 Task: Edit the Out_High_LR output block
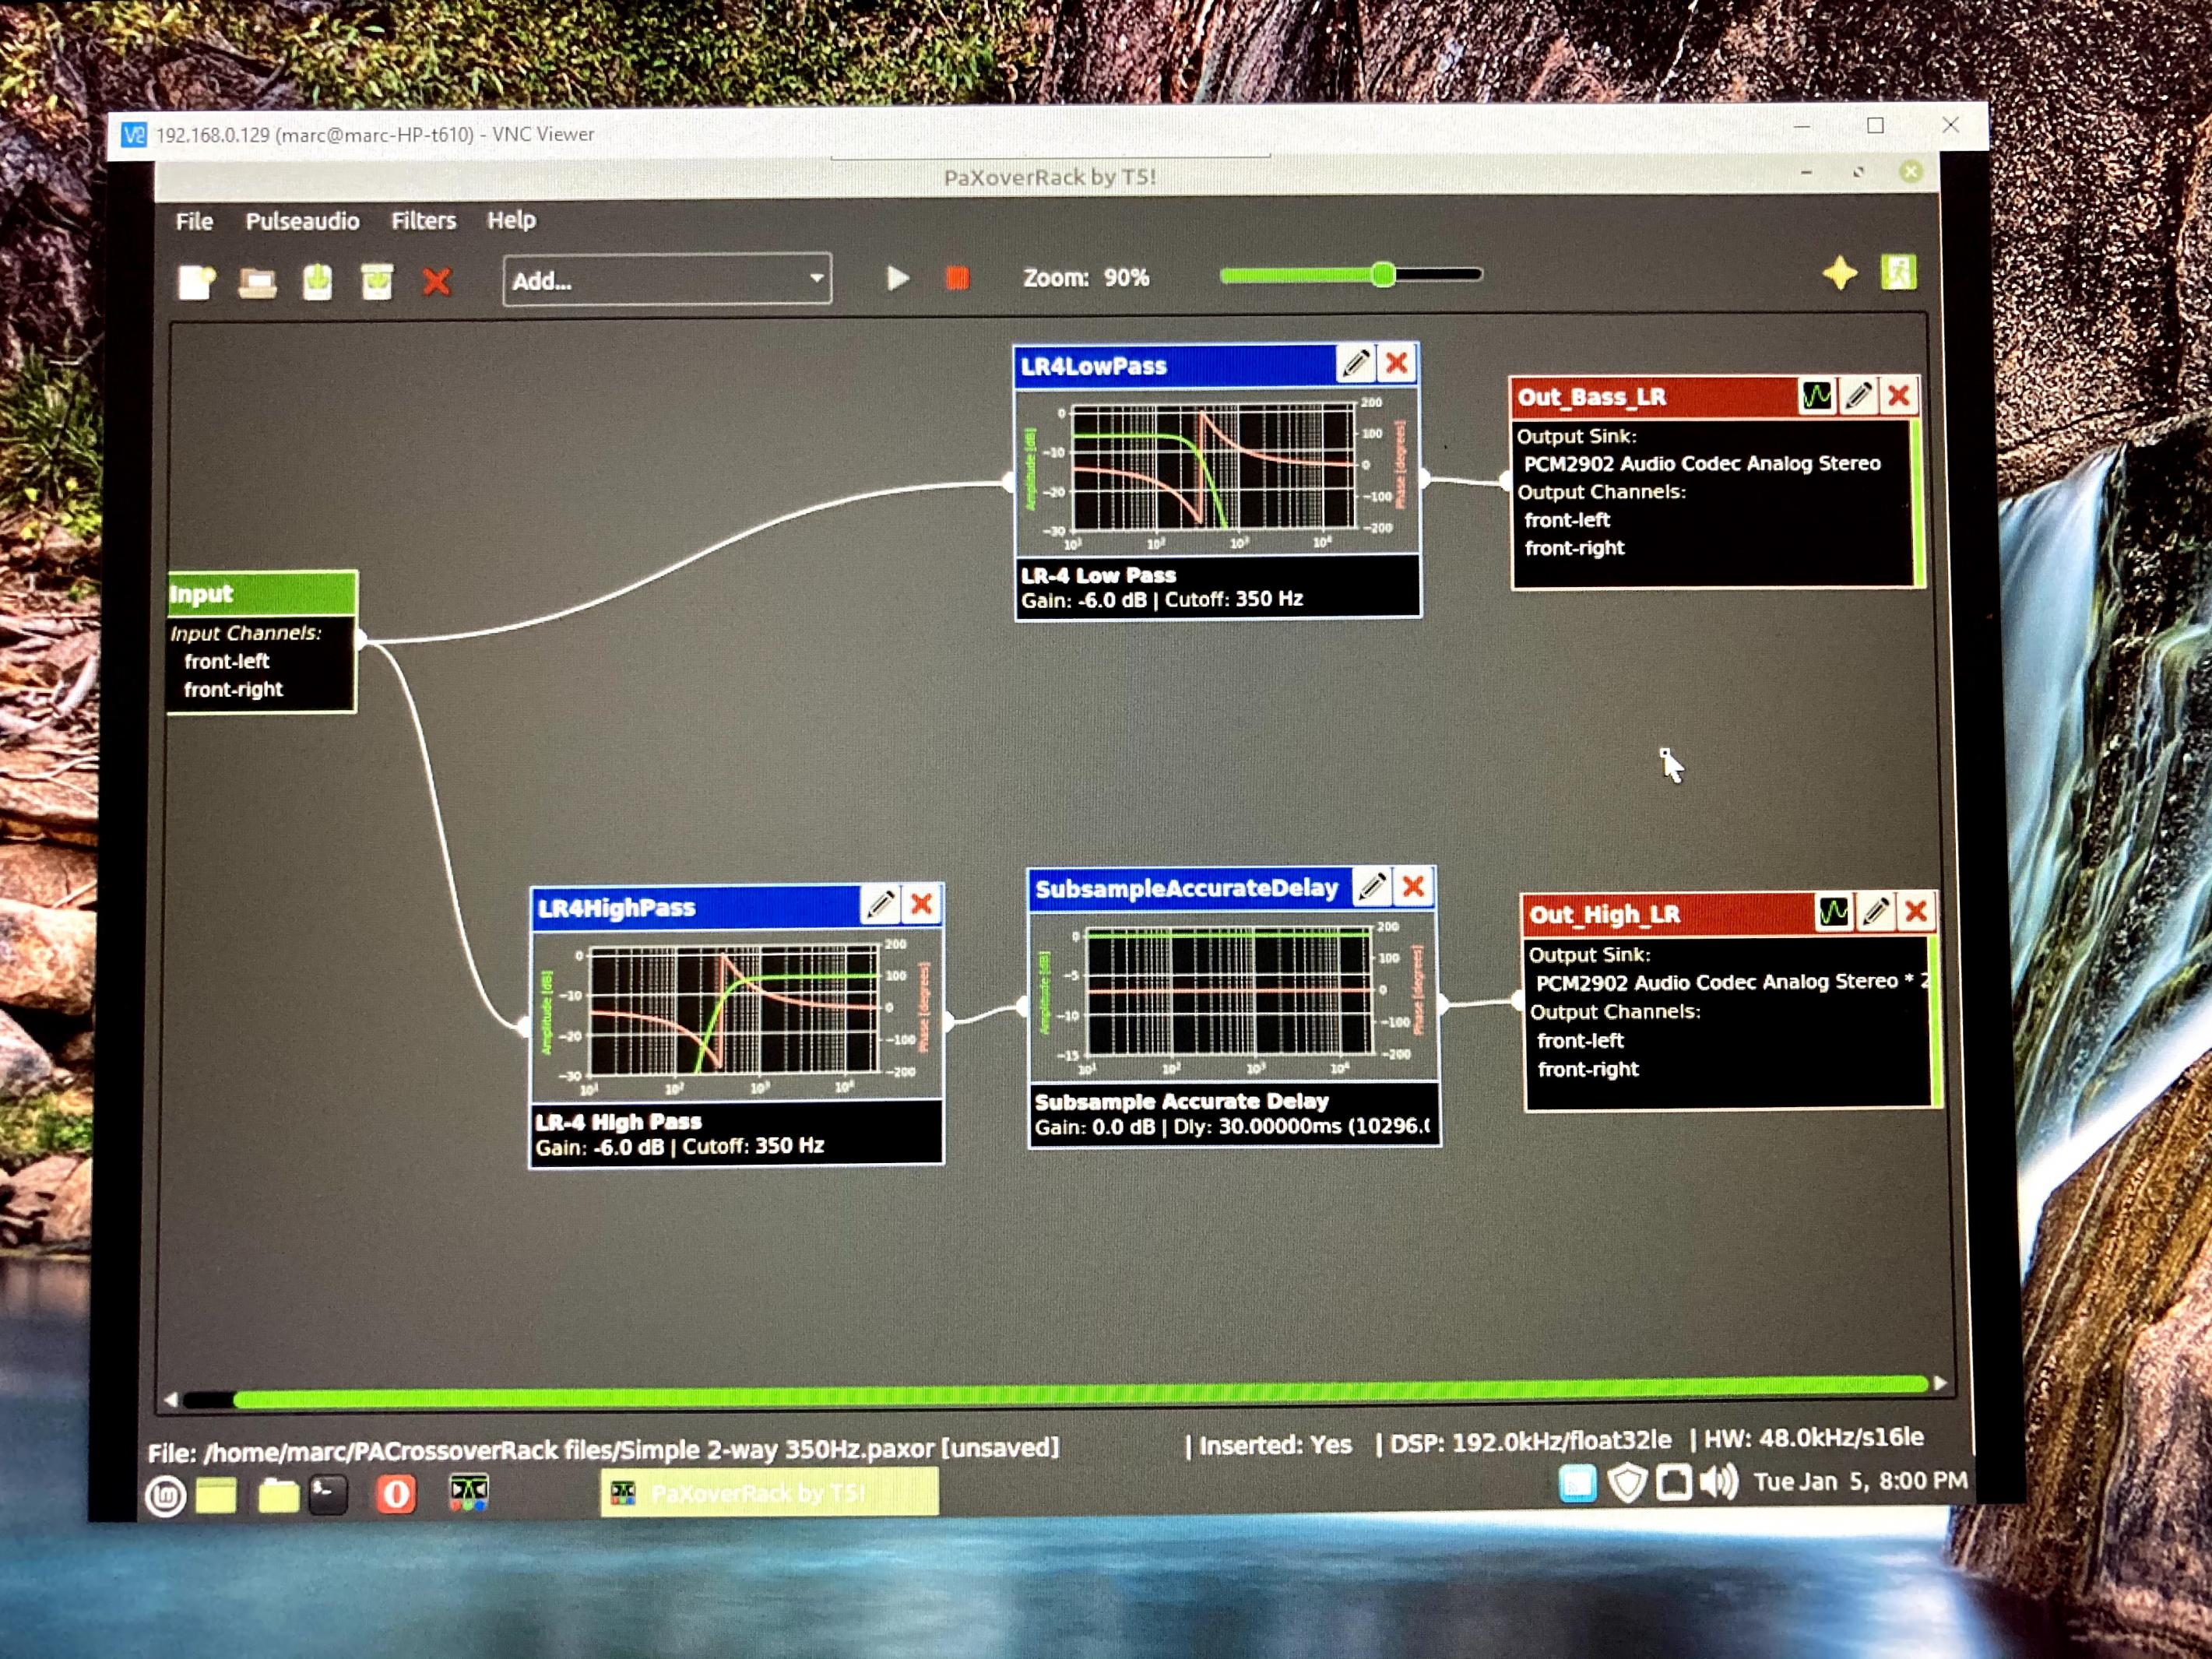pyautogui.click(x=1875, y=912)
